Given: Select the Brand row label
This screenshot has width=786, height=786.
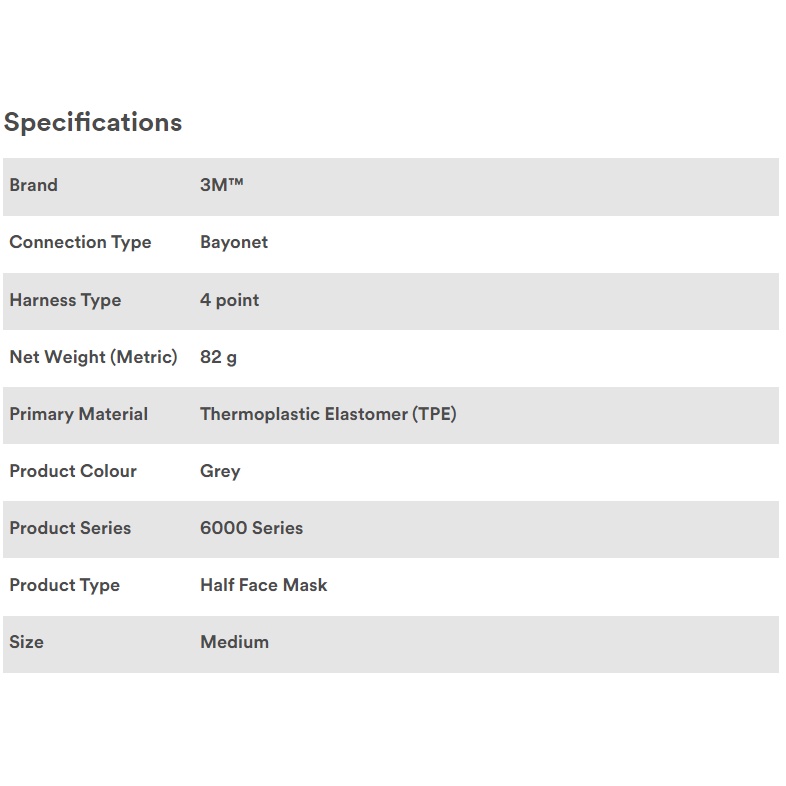Looking at the screenshot, I should [x=34, y=185].
